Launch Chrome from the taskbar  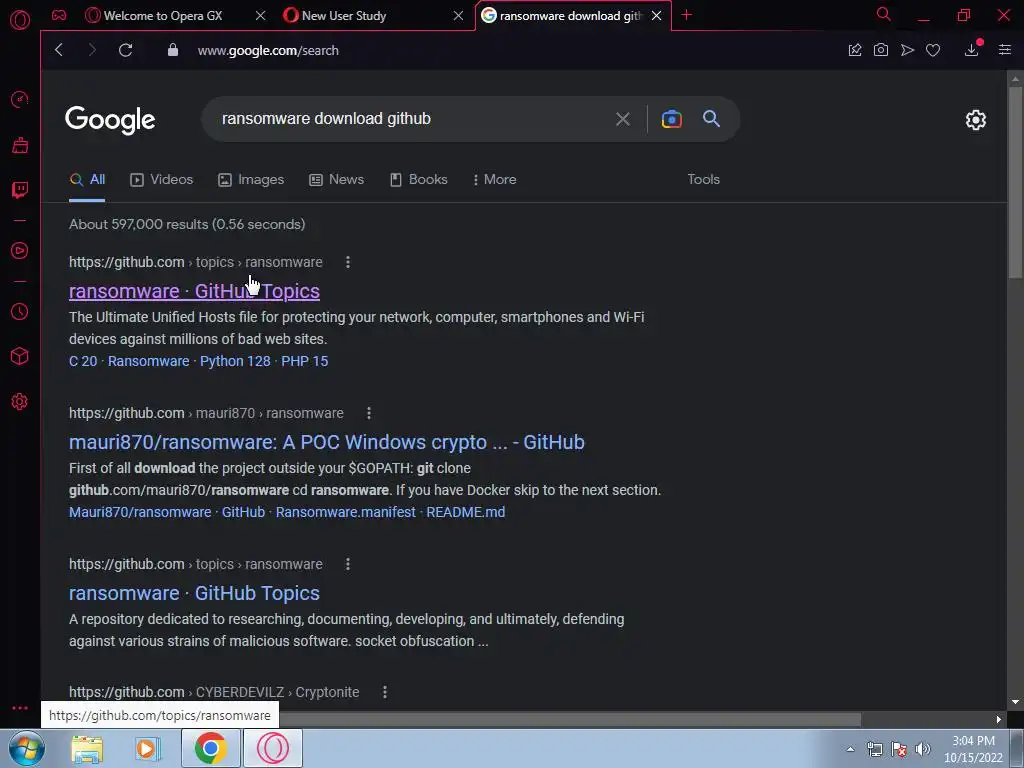click(210, 748)
